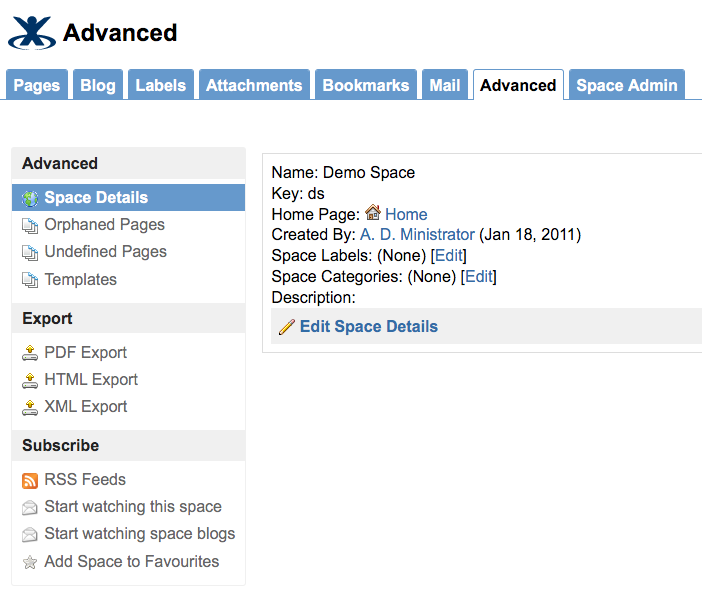Click the Confluence logo icon
Screen dimensions: 702x605
[32, 33]
